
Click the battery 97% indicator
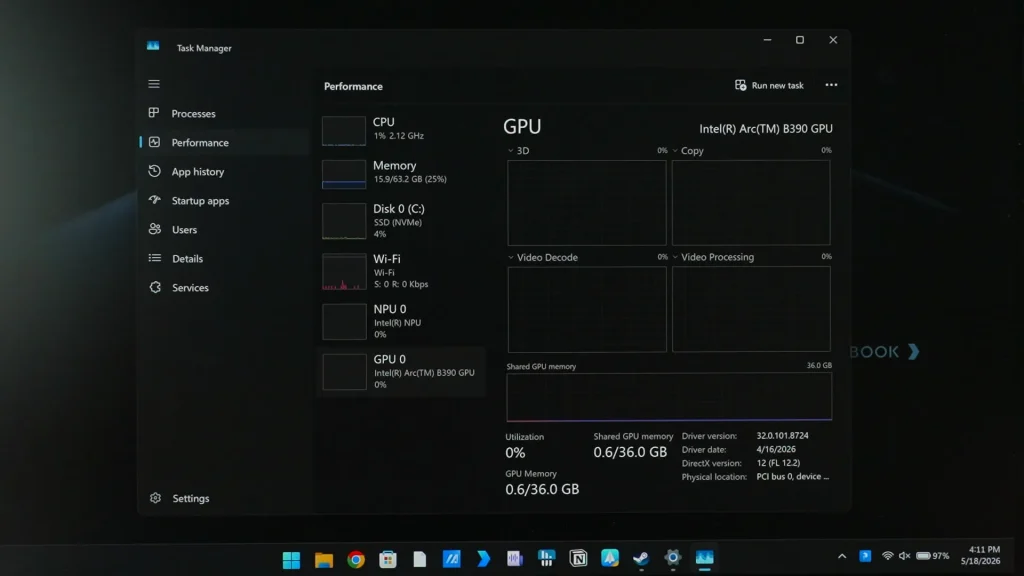click(x=933, y=556)
